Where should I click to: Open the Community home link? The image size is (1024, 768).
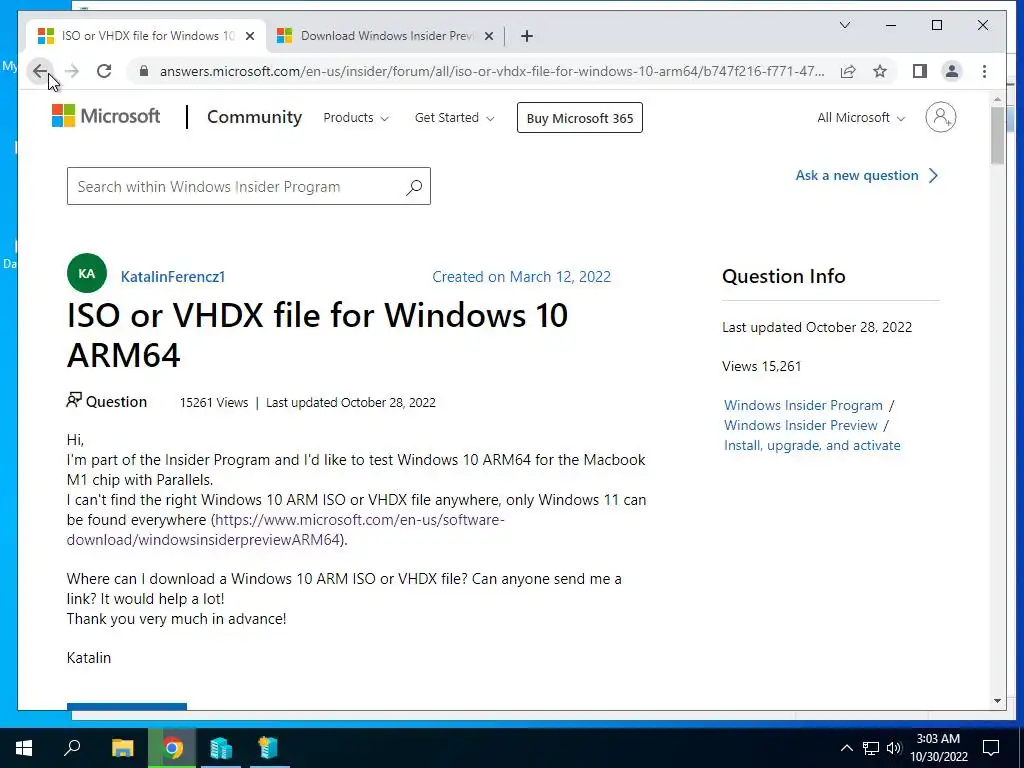(254, 117)
